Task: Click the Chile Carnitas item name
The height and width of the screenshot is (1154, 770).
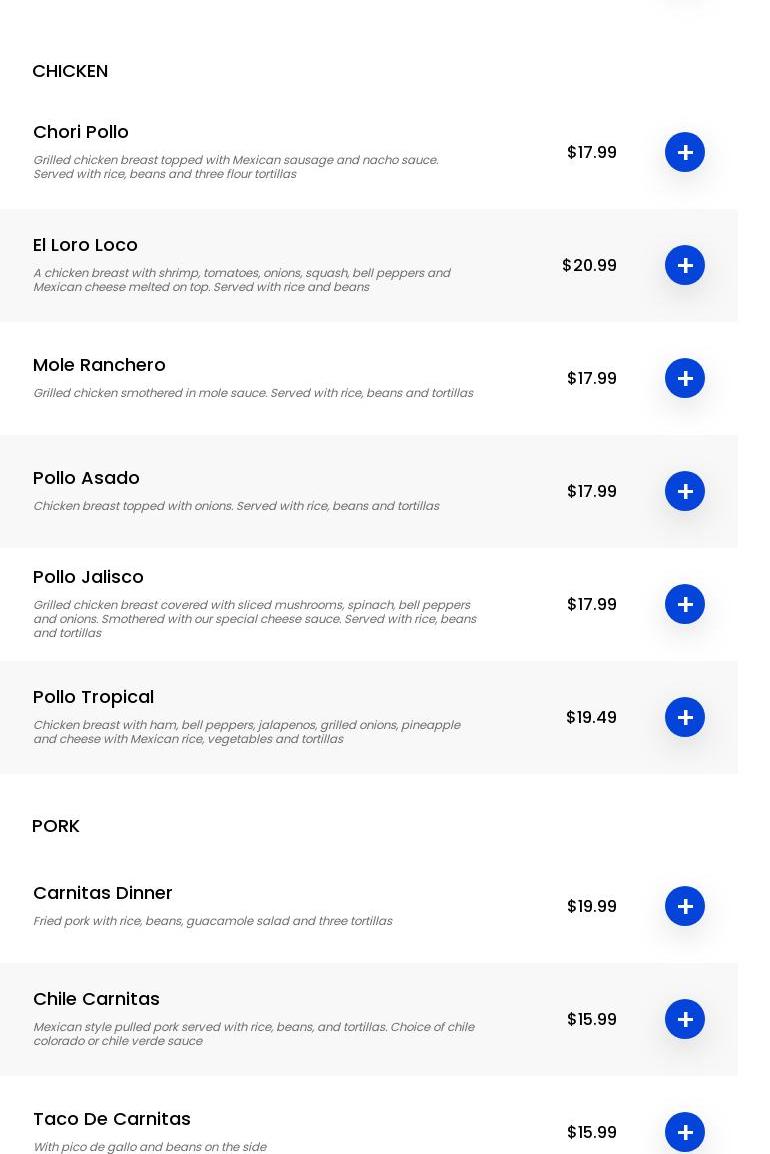Action: point(96,999)
